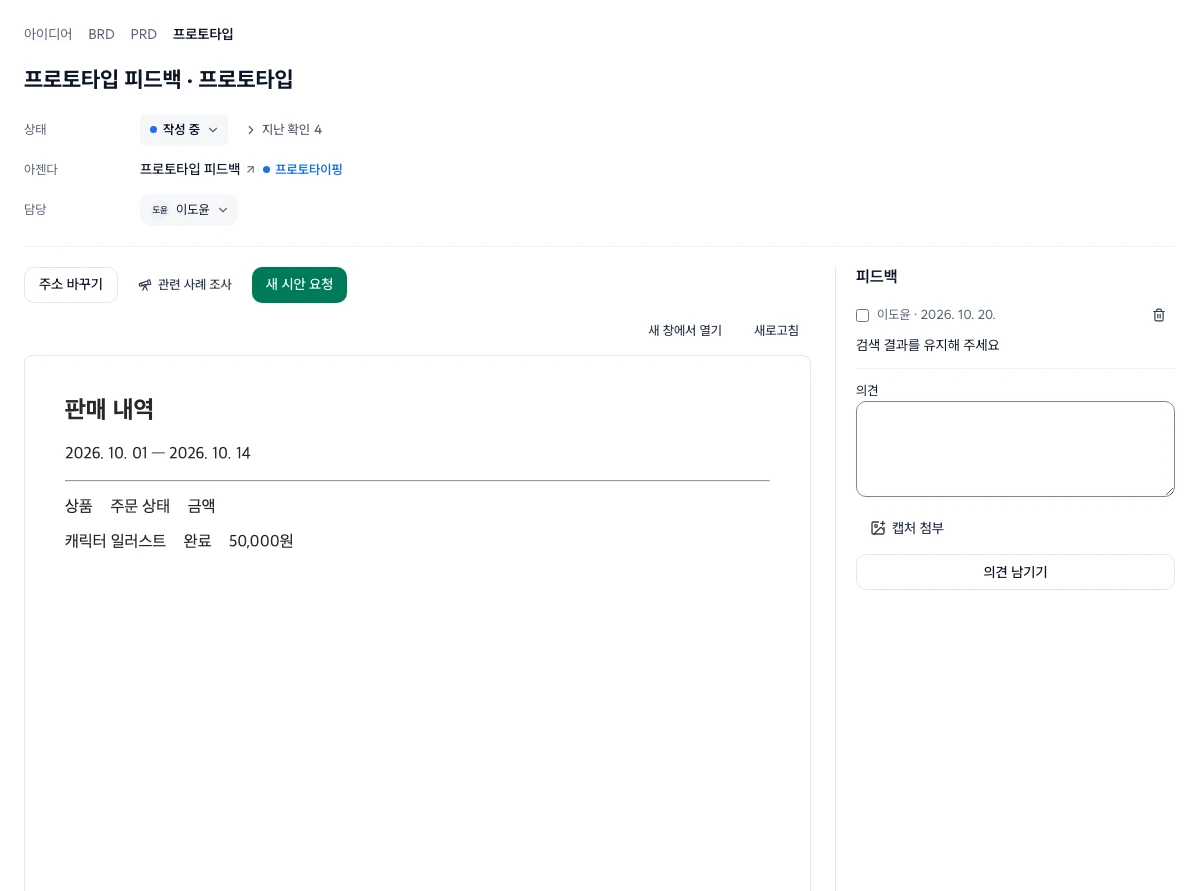Switch to the 아이디어 tab
The height and width of the screenshot is (891, 1199).
pos(47,34)
